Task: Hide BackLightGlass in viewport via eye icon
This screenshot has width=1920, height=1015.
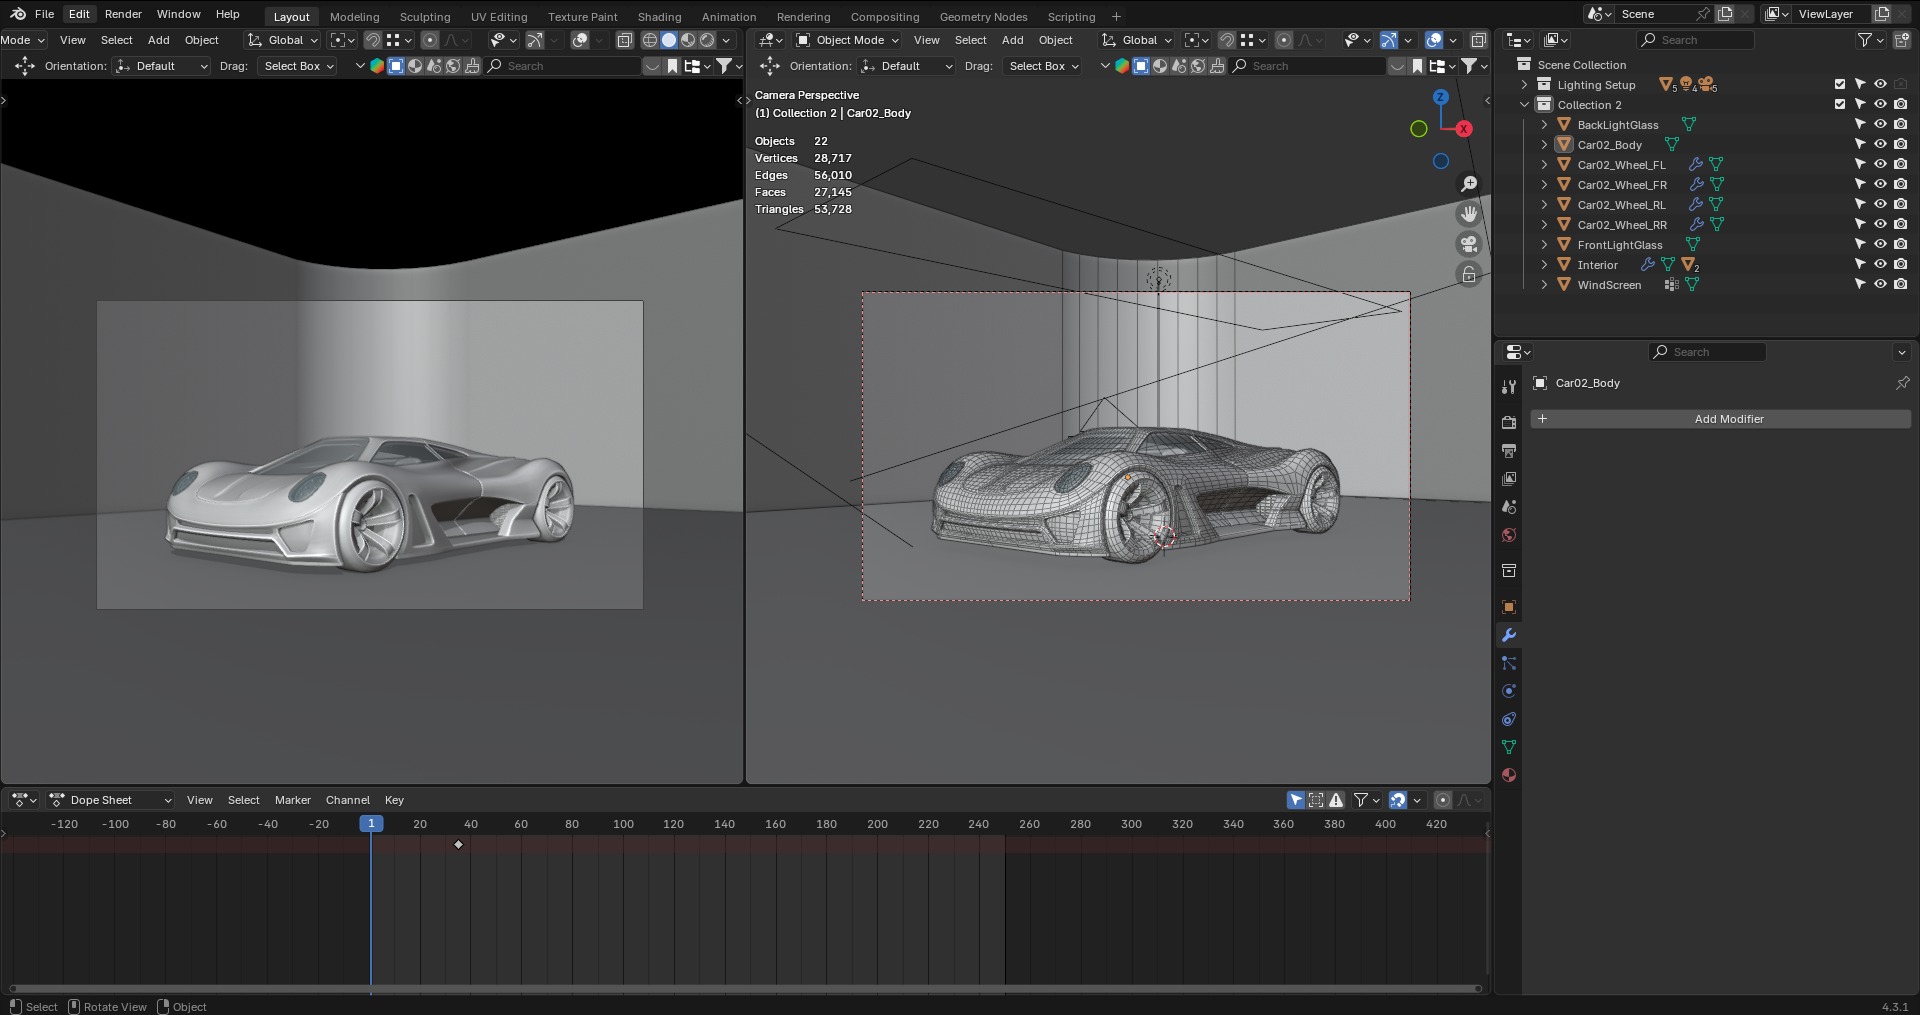Action: point(1880,124)
